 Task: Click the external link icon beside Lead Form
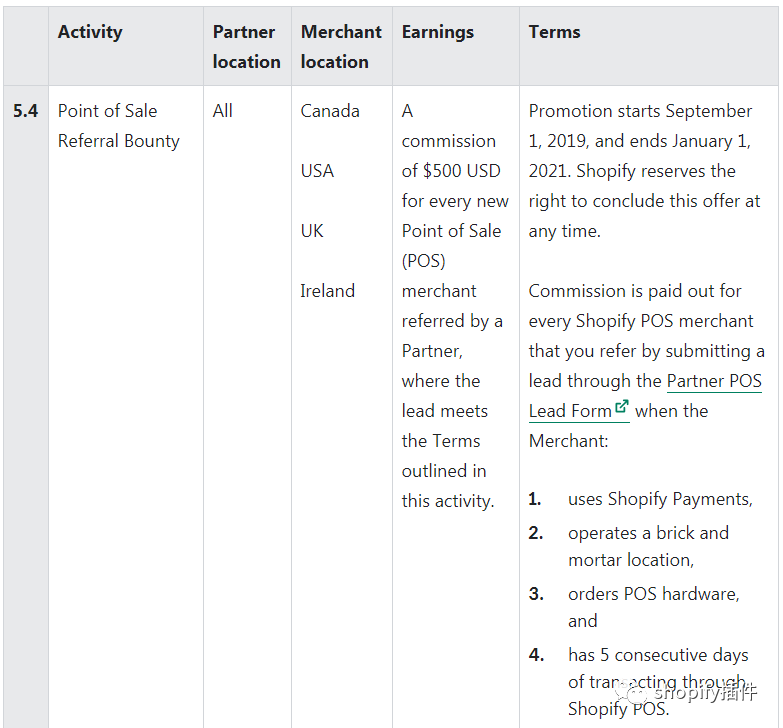click(x=622, y=407)
